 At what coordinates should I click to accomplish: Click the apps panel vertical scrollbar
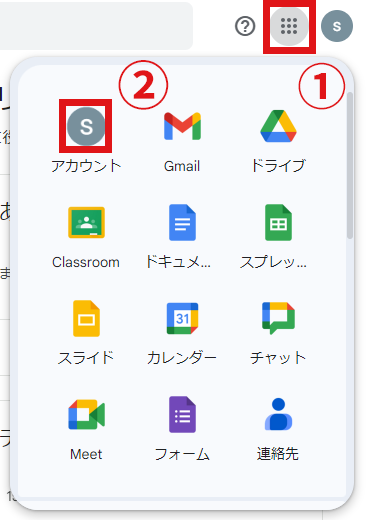[x=349, y=166]
